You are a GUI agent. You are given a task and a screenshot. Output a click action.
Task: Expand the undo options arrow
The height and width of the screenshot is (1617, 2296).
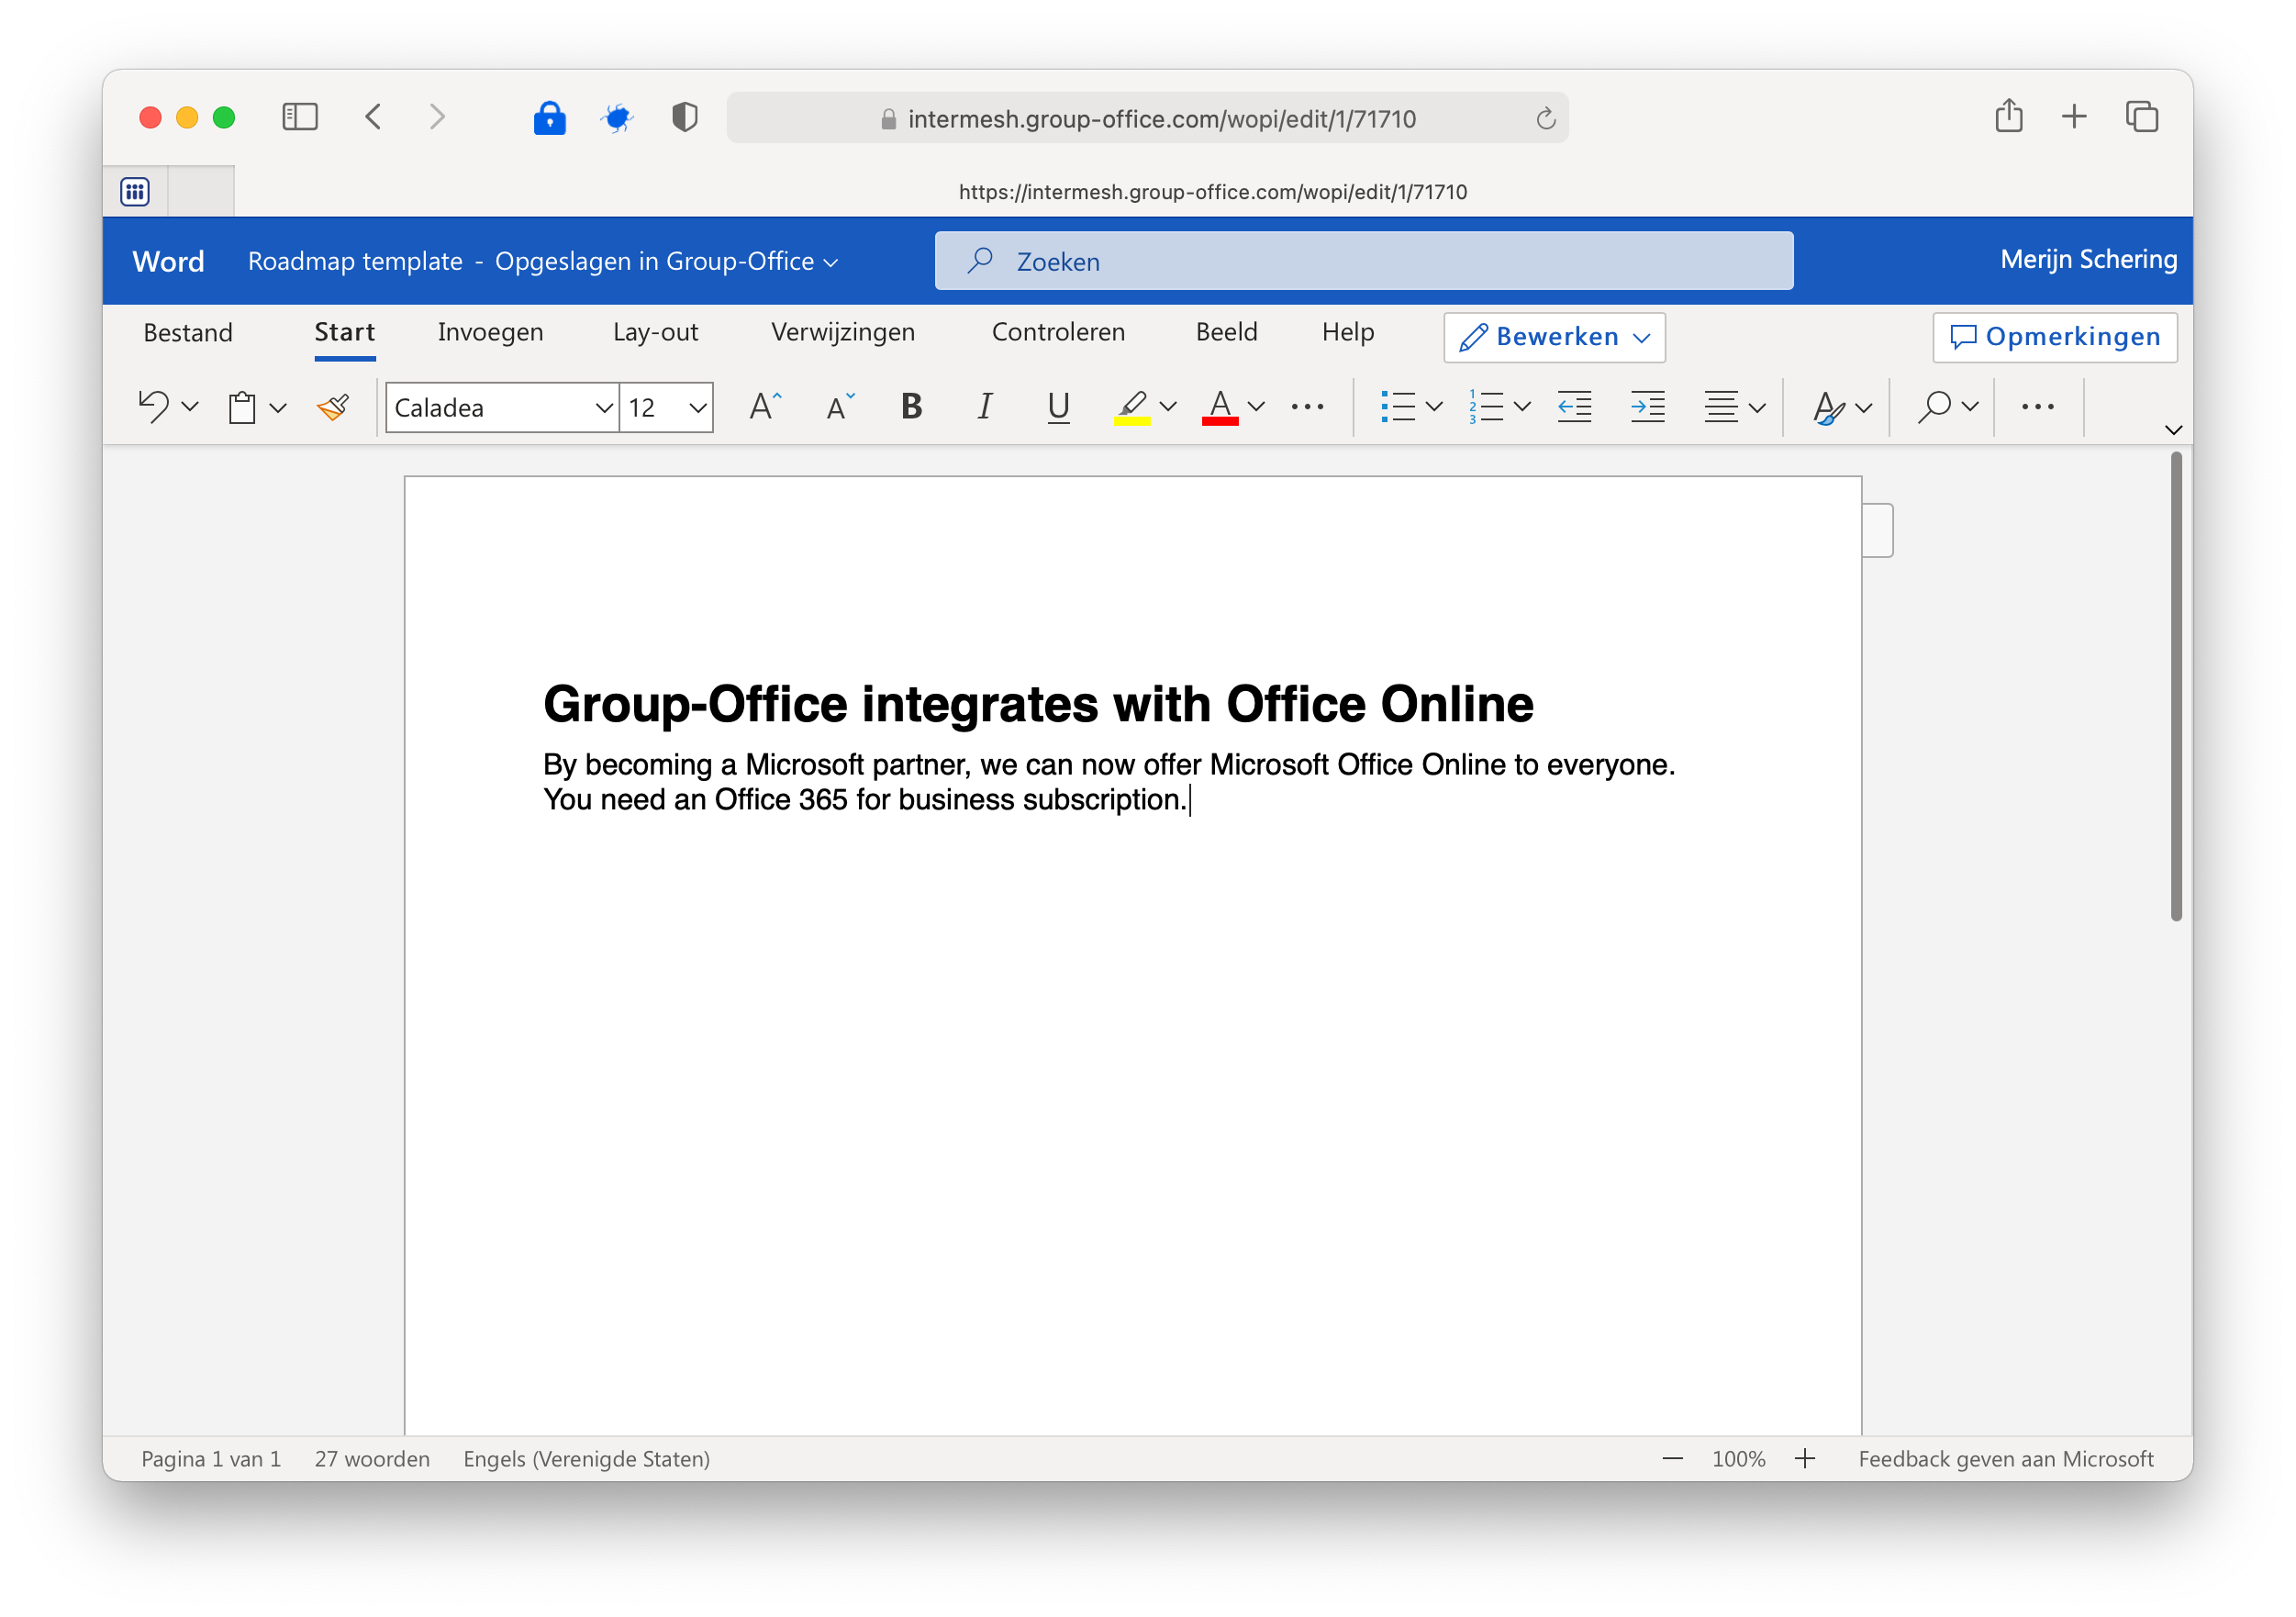[190, 407]
